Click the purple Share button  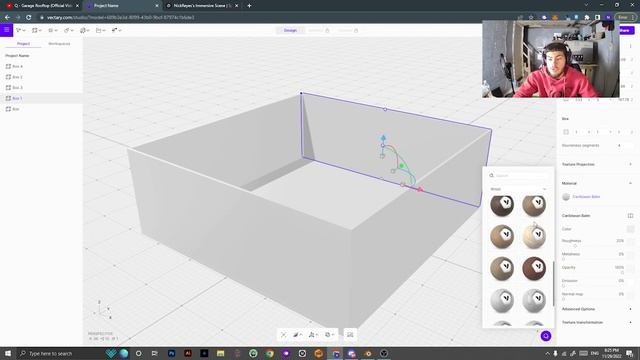coord(627,30)
